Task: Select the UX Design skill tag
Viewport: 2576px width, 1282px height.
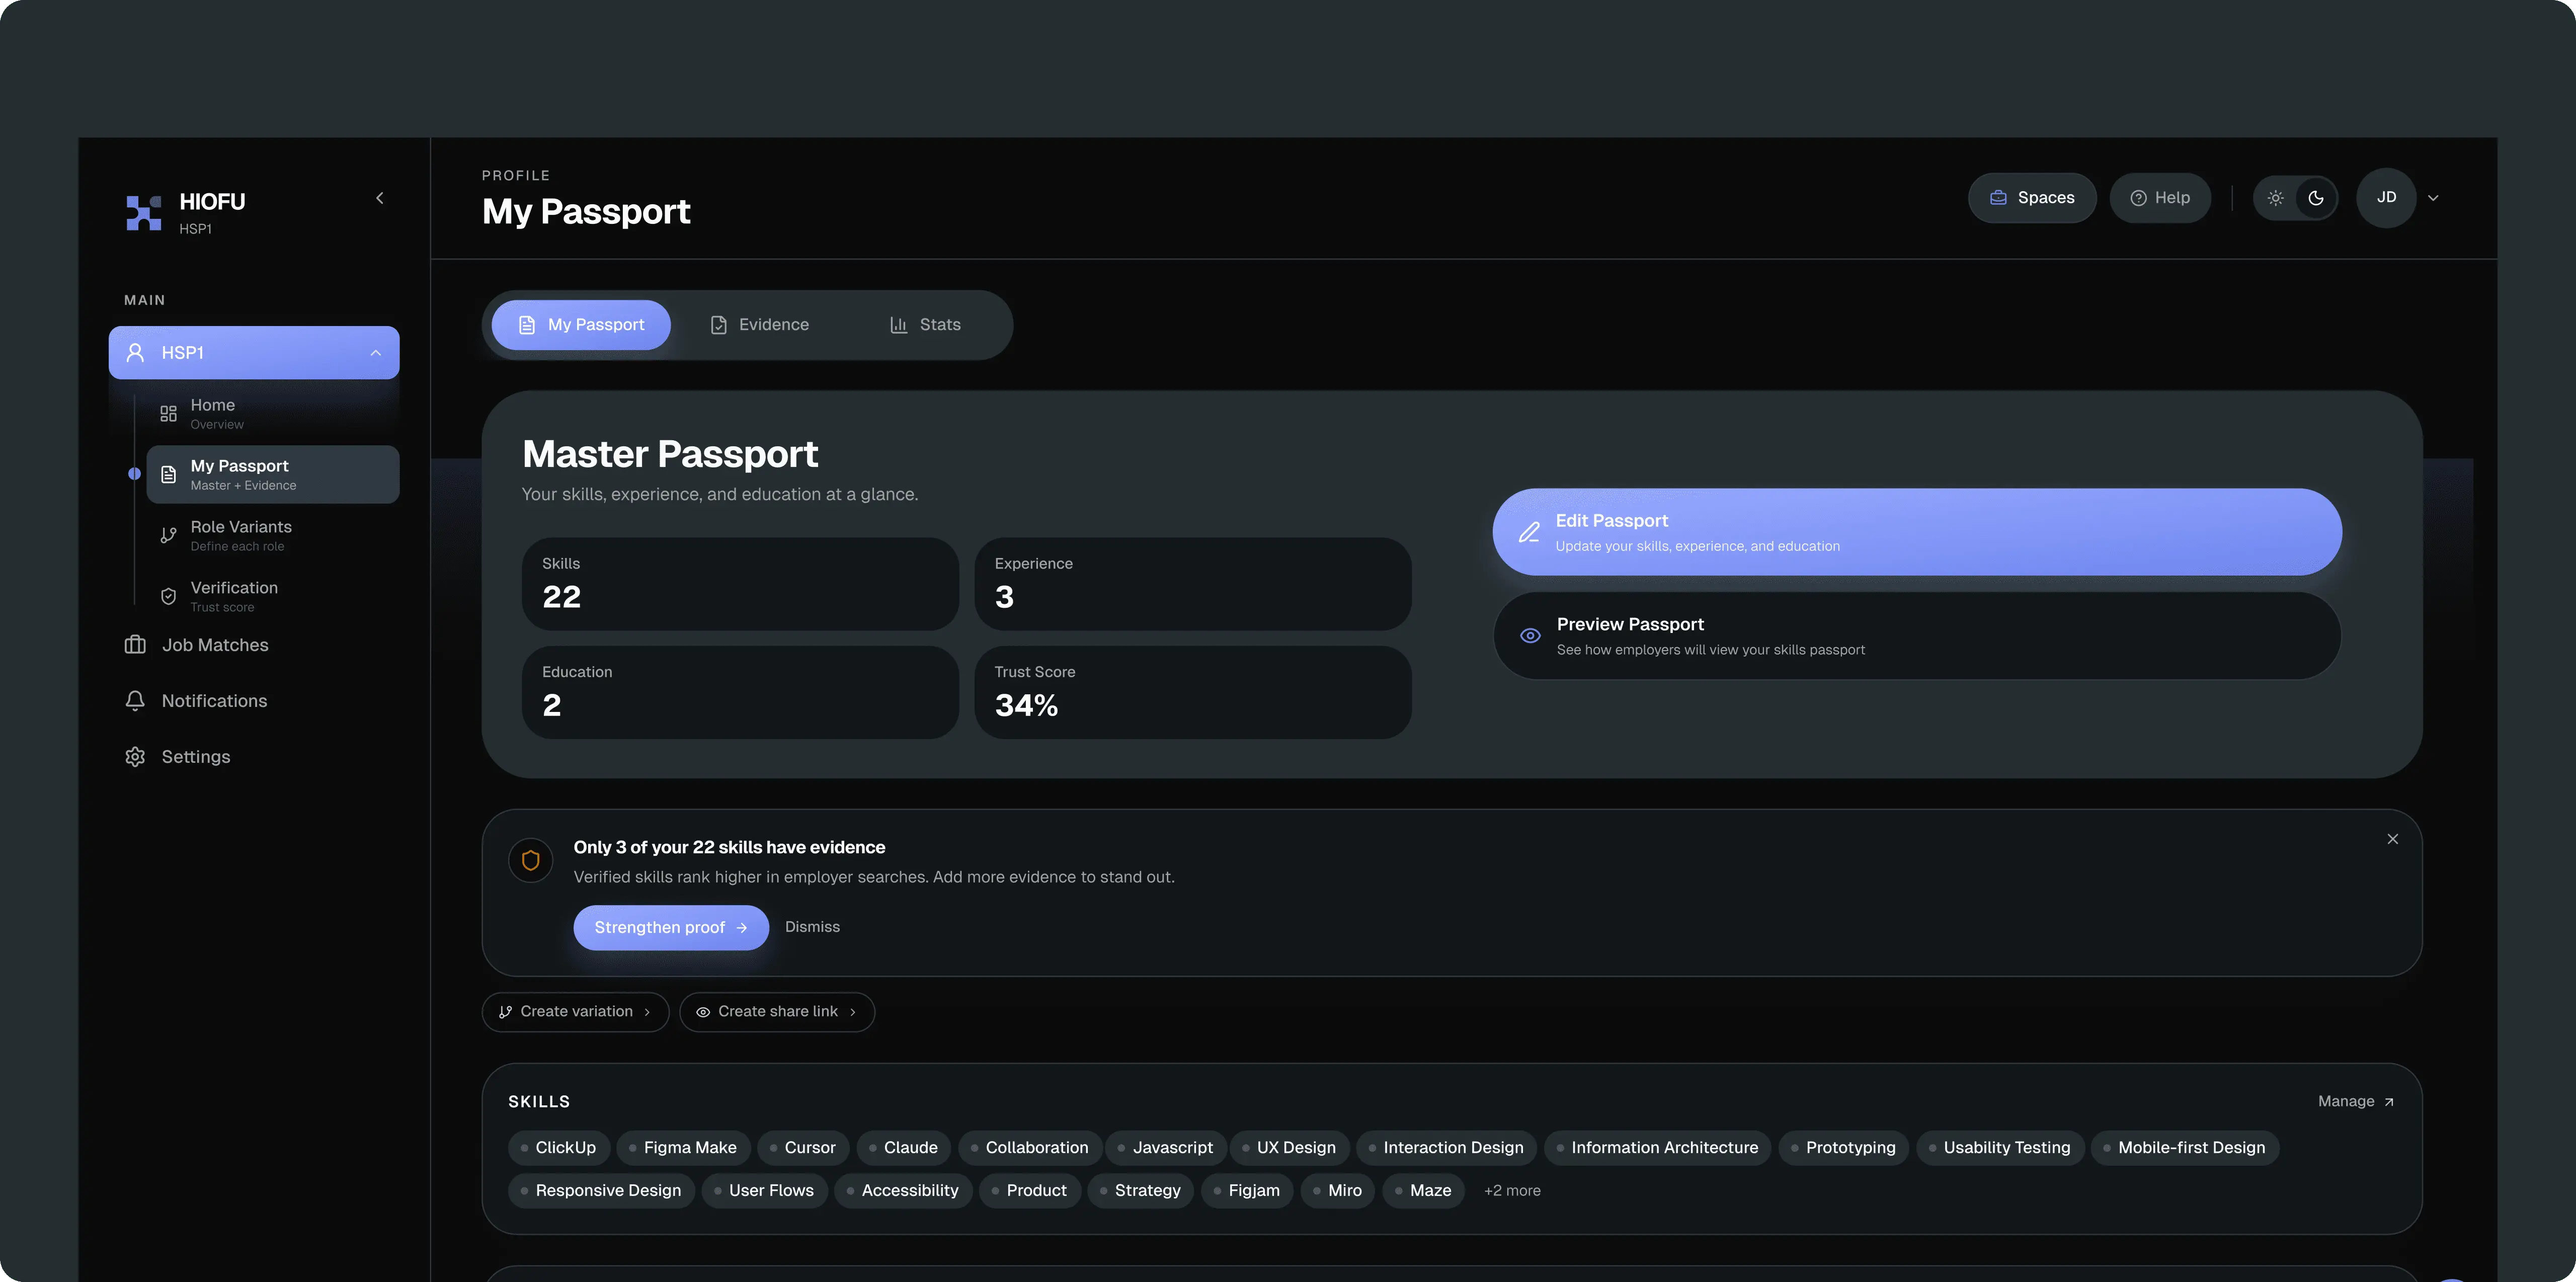Action: point(1290,1148)
